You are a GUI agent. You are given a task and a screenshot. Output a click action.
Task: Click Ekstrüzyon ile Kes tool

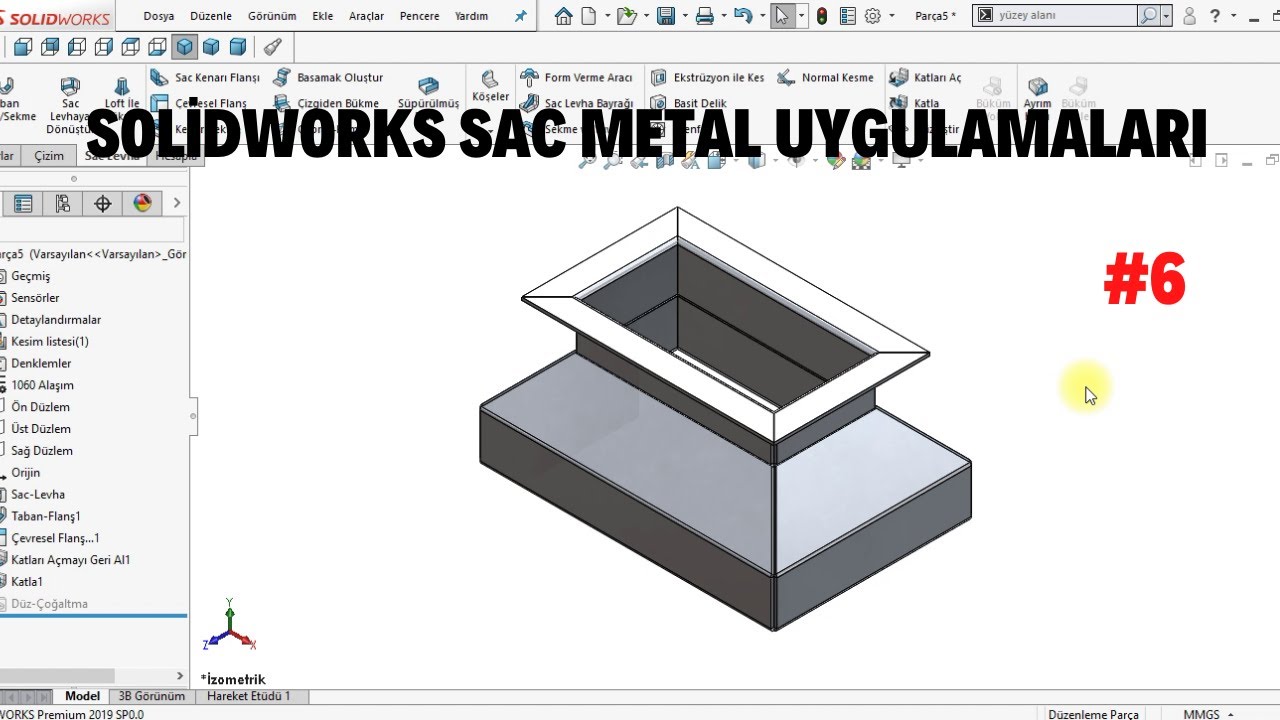coord(707,77)
